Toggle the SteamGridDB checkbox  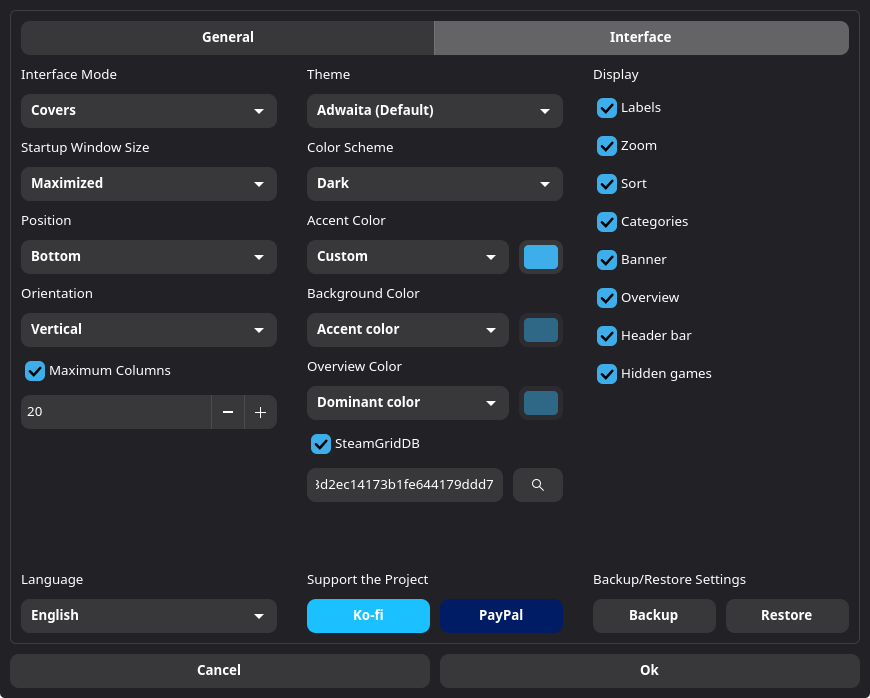pos(321,444)
